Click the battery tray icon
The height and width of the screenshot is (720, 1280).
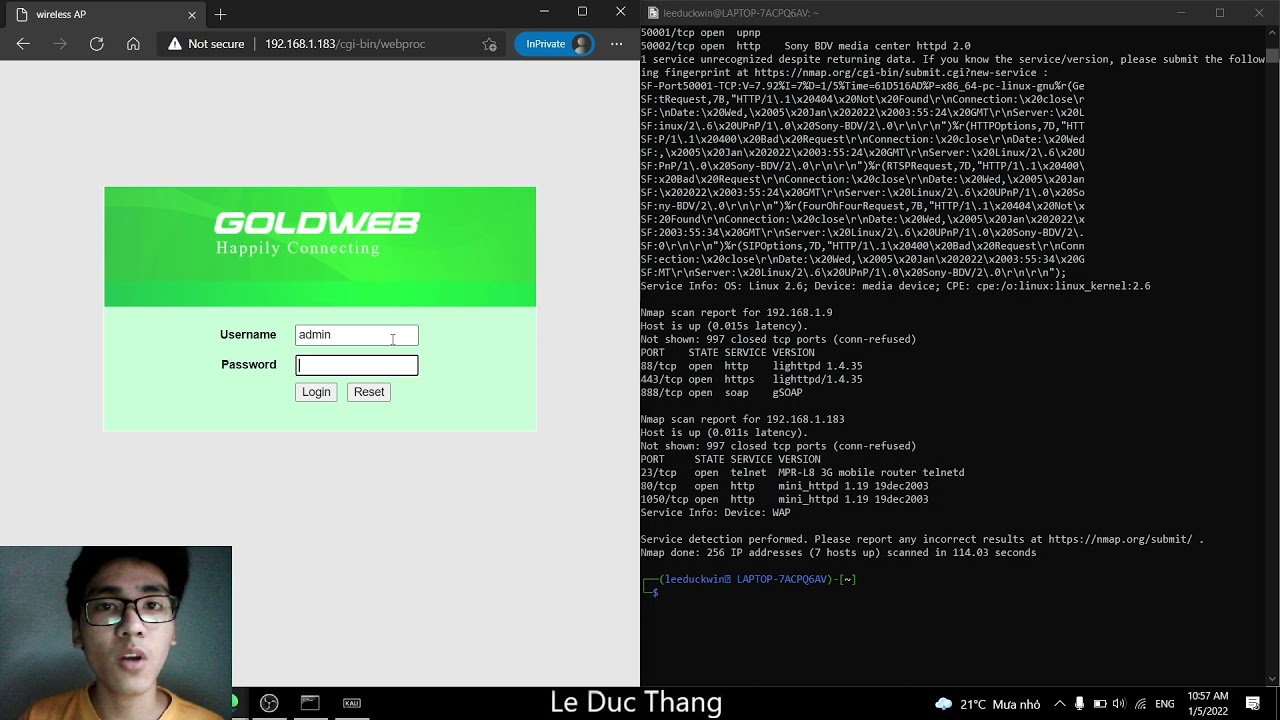(1100, 703)
